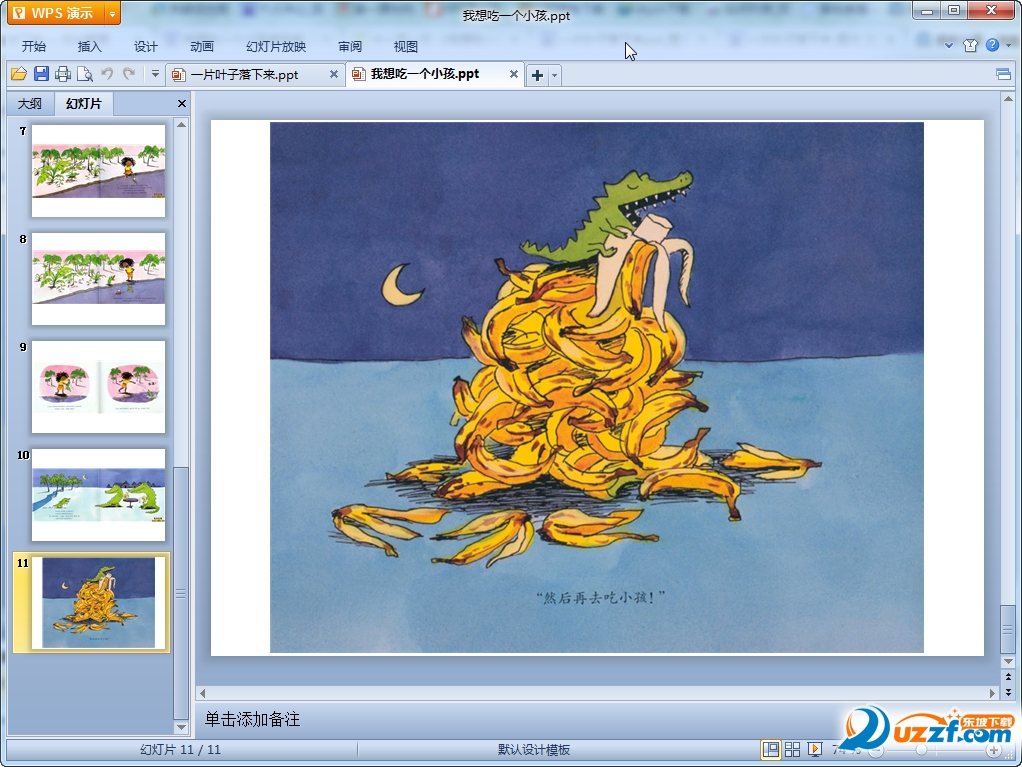
Task: Open the WPS 演示 application menu button
Action: click(x=55, y=13)
